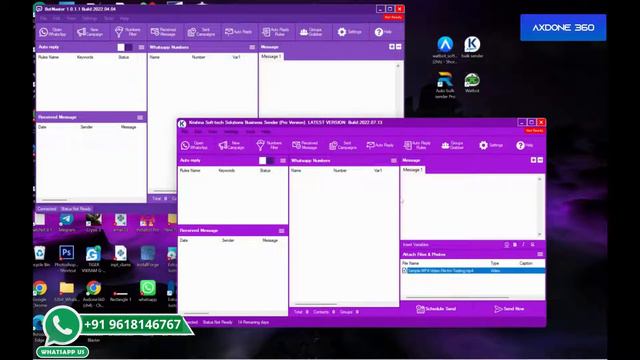This screenshot has height=360, width=640.
Task: Click Not Ready status badge in Business Sender
Action: point(534,131)
